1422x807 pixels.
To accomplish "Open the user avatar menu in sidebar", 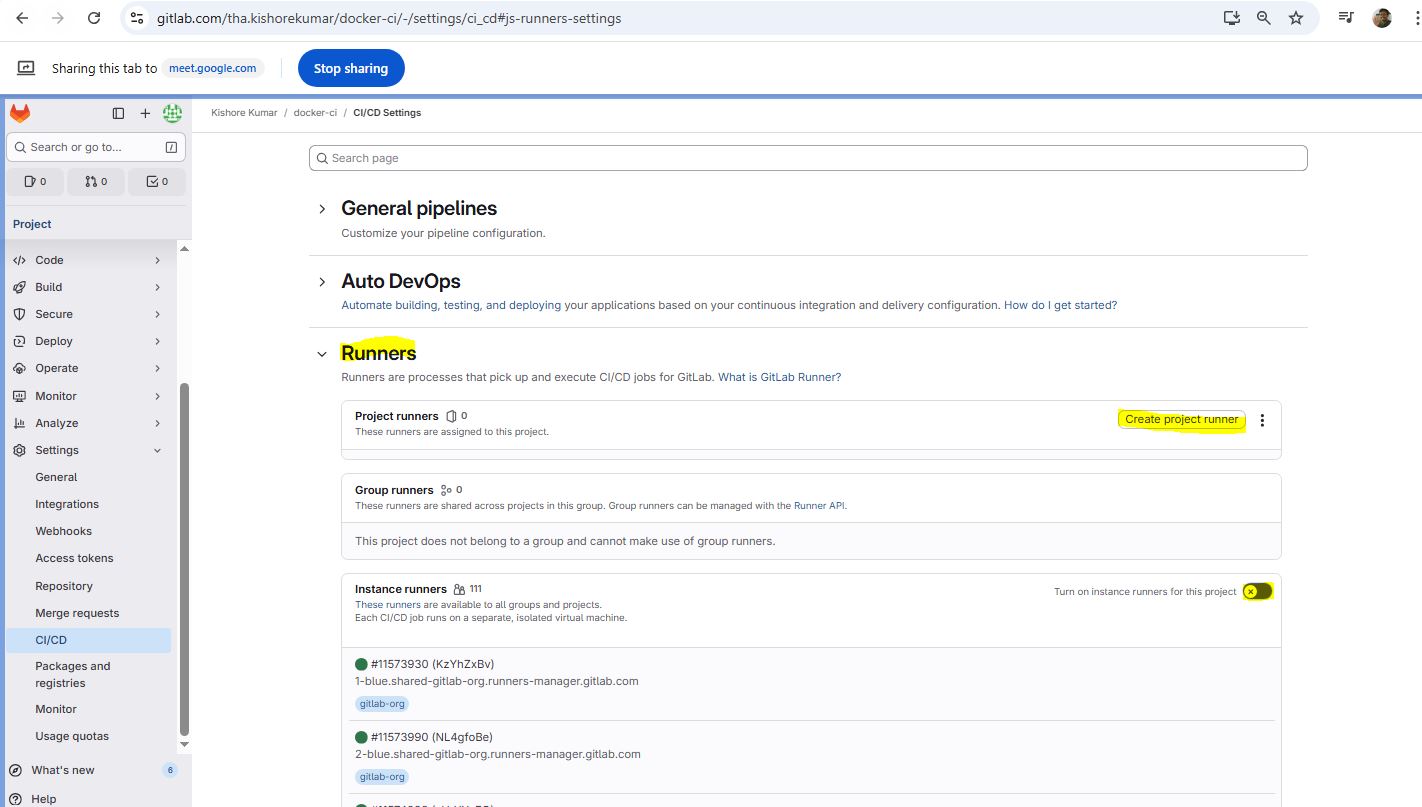I will tap(172, 113).
